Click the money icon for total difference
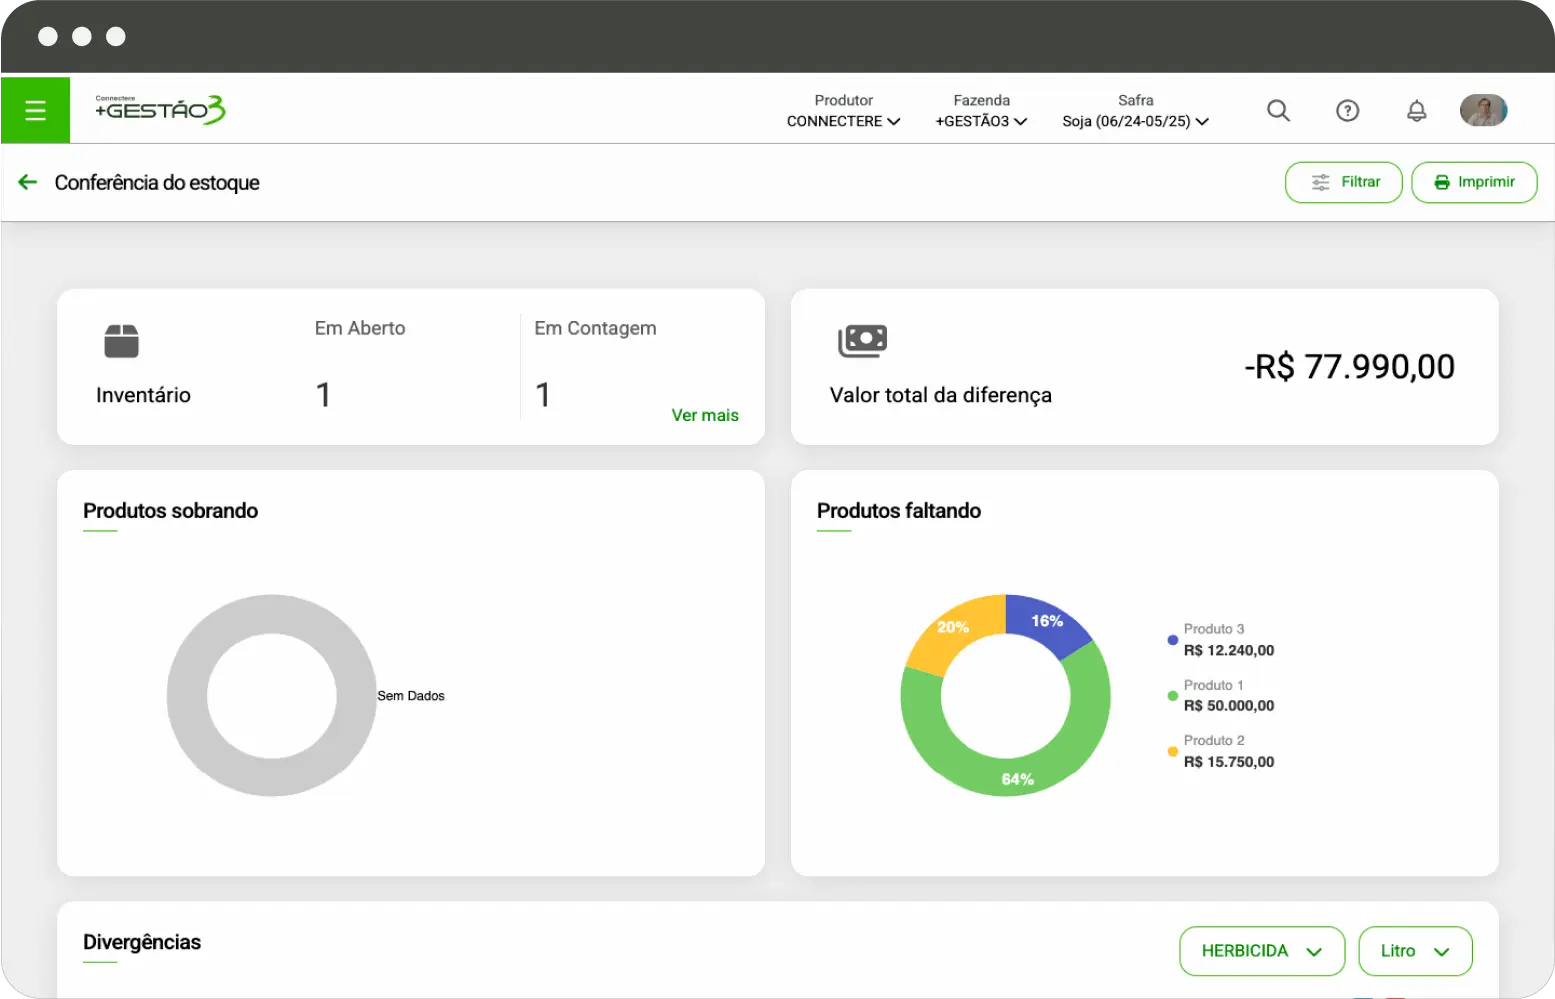This screenshot has width=1555, height=999. (862, 341)
